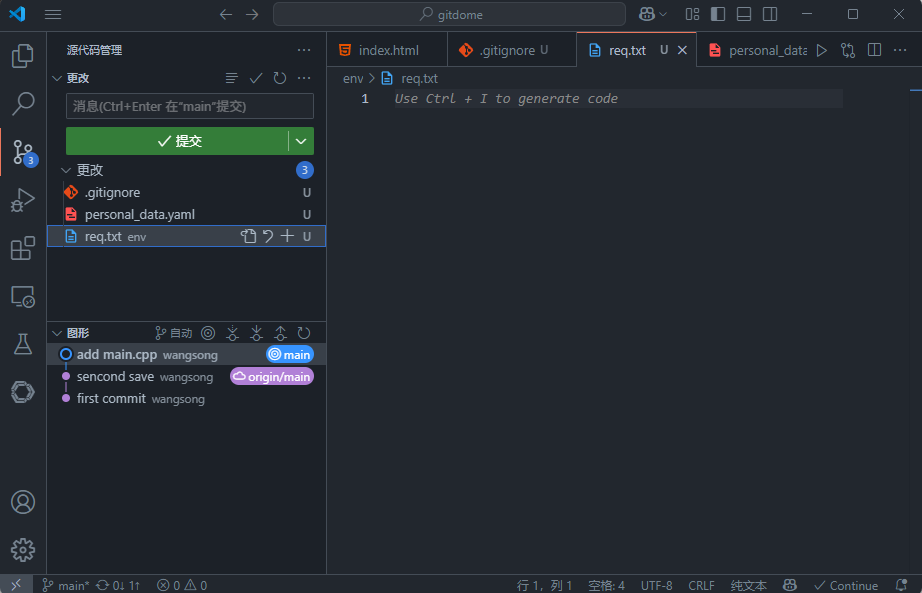The image size is (922, 593).
Task: Discard changes for req.txt
Action: pos(268,236)
